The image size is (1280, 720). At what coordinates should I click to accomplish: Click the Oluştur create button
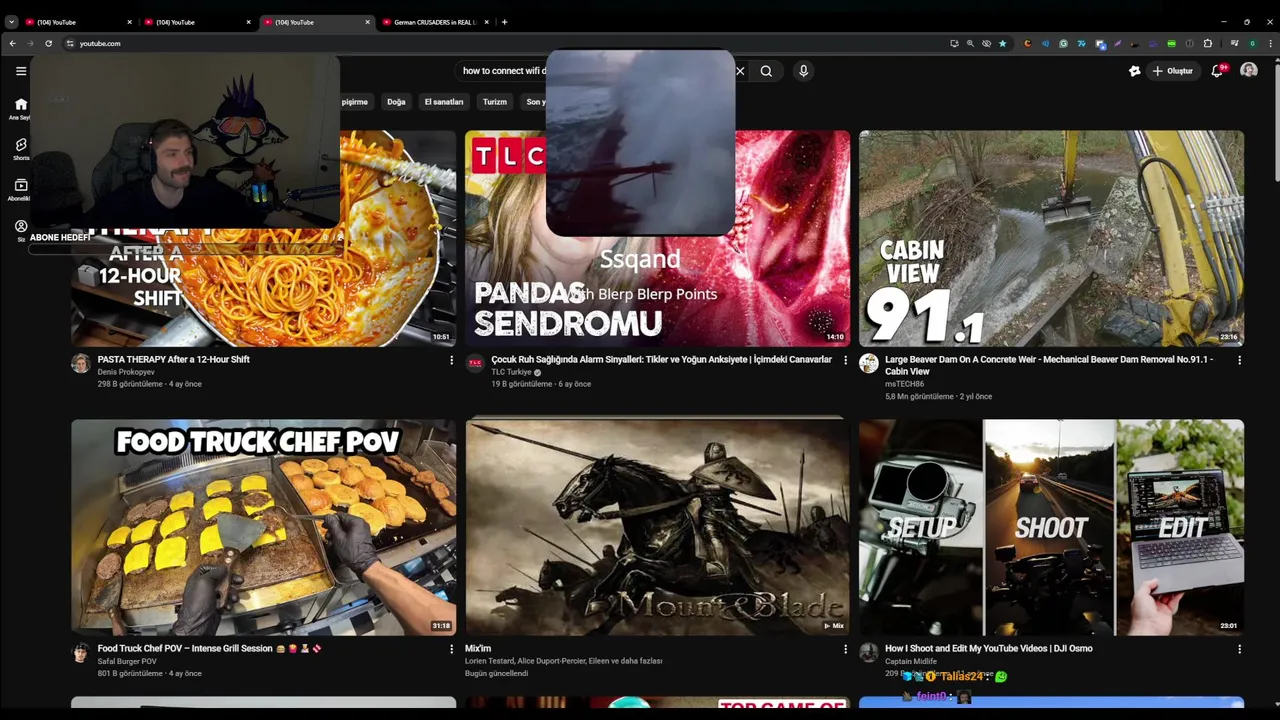tap(1172, 71)
